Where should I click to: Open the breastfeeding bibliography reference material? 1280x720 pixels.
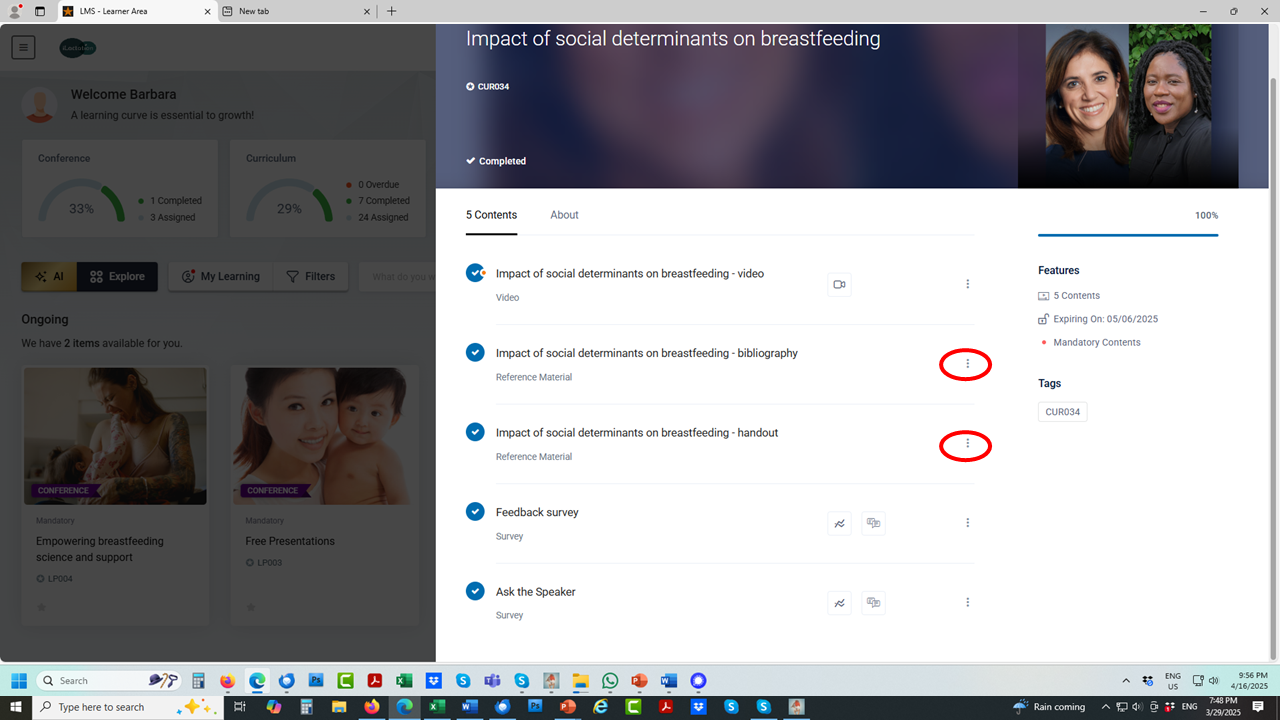(647, 353)
